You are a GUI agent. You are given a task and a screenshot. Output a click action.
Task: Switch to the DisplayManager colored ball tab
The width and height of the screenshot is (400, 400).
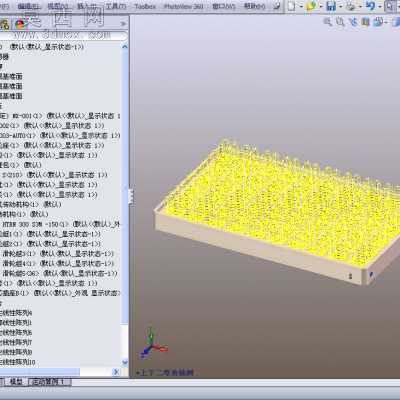coord(20,24)
